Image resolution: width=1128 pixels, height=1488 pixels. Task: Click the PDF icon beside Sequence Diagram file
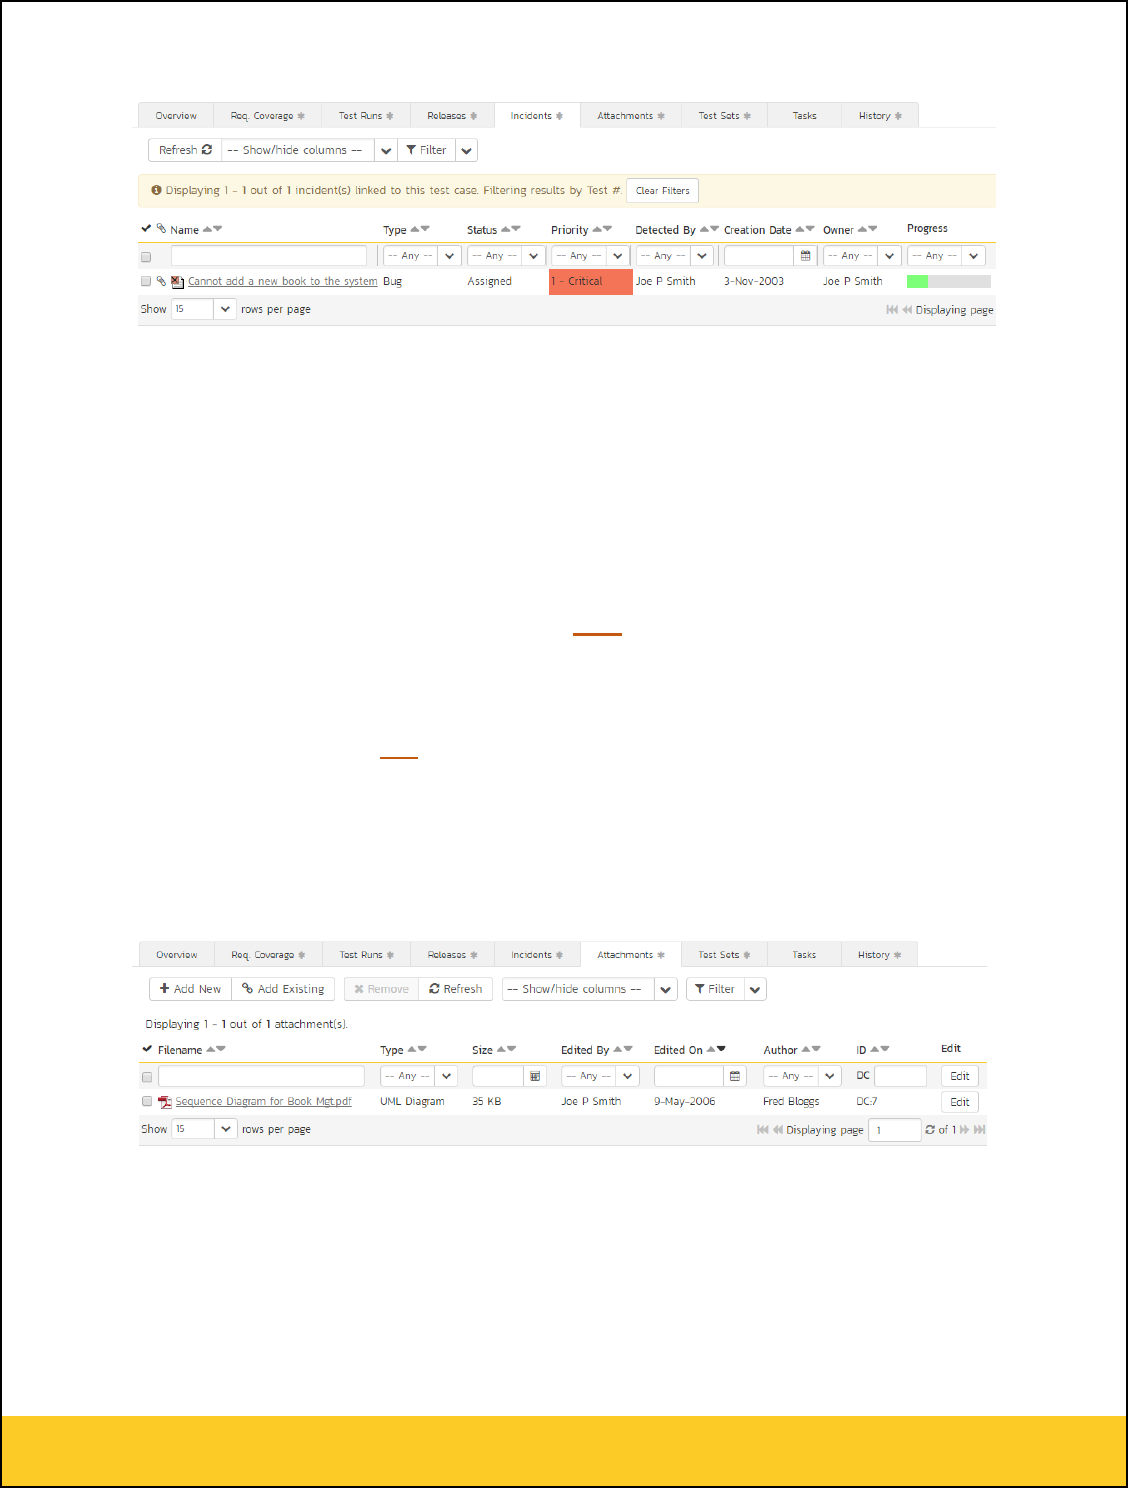coord(165,1102)
